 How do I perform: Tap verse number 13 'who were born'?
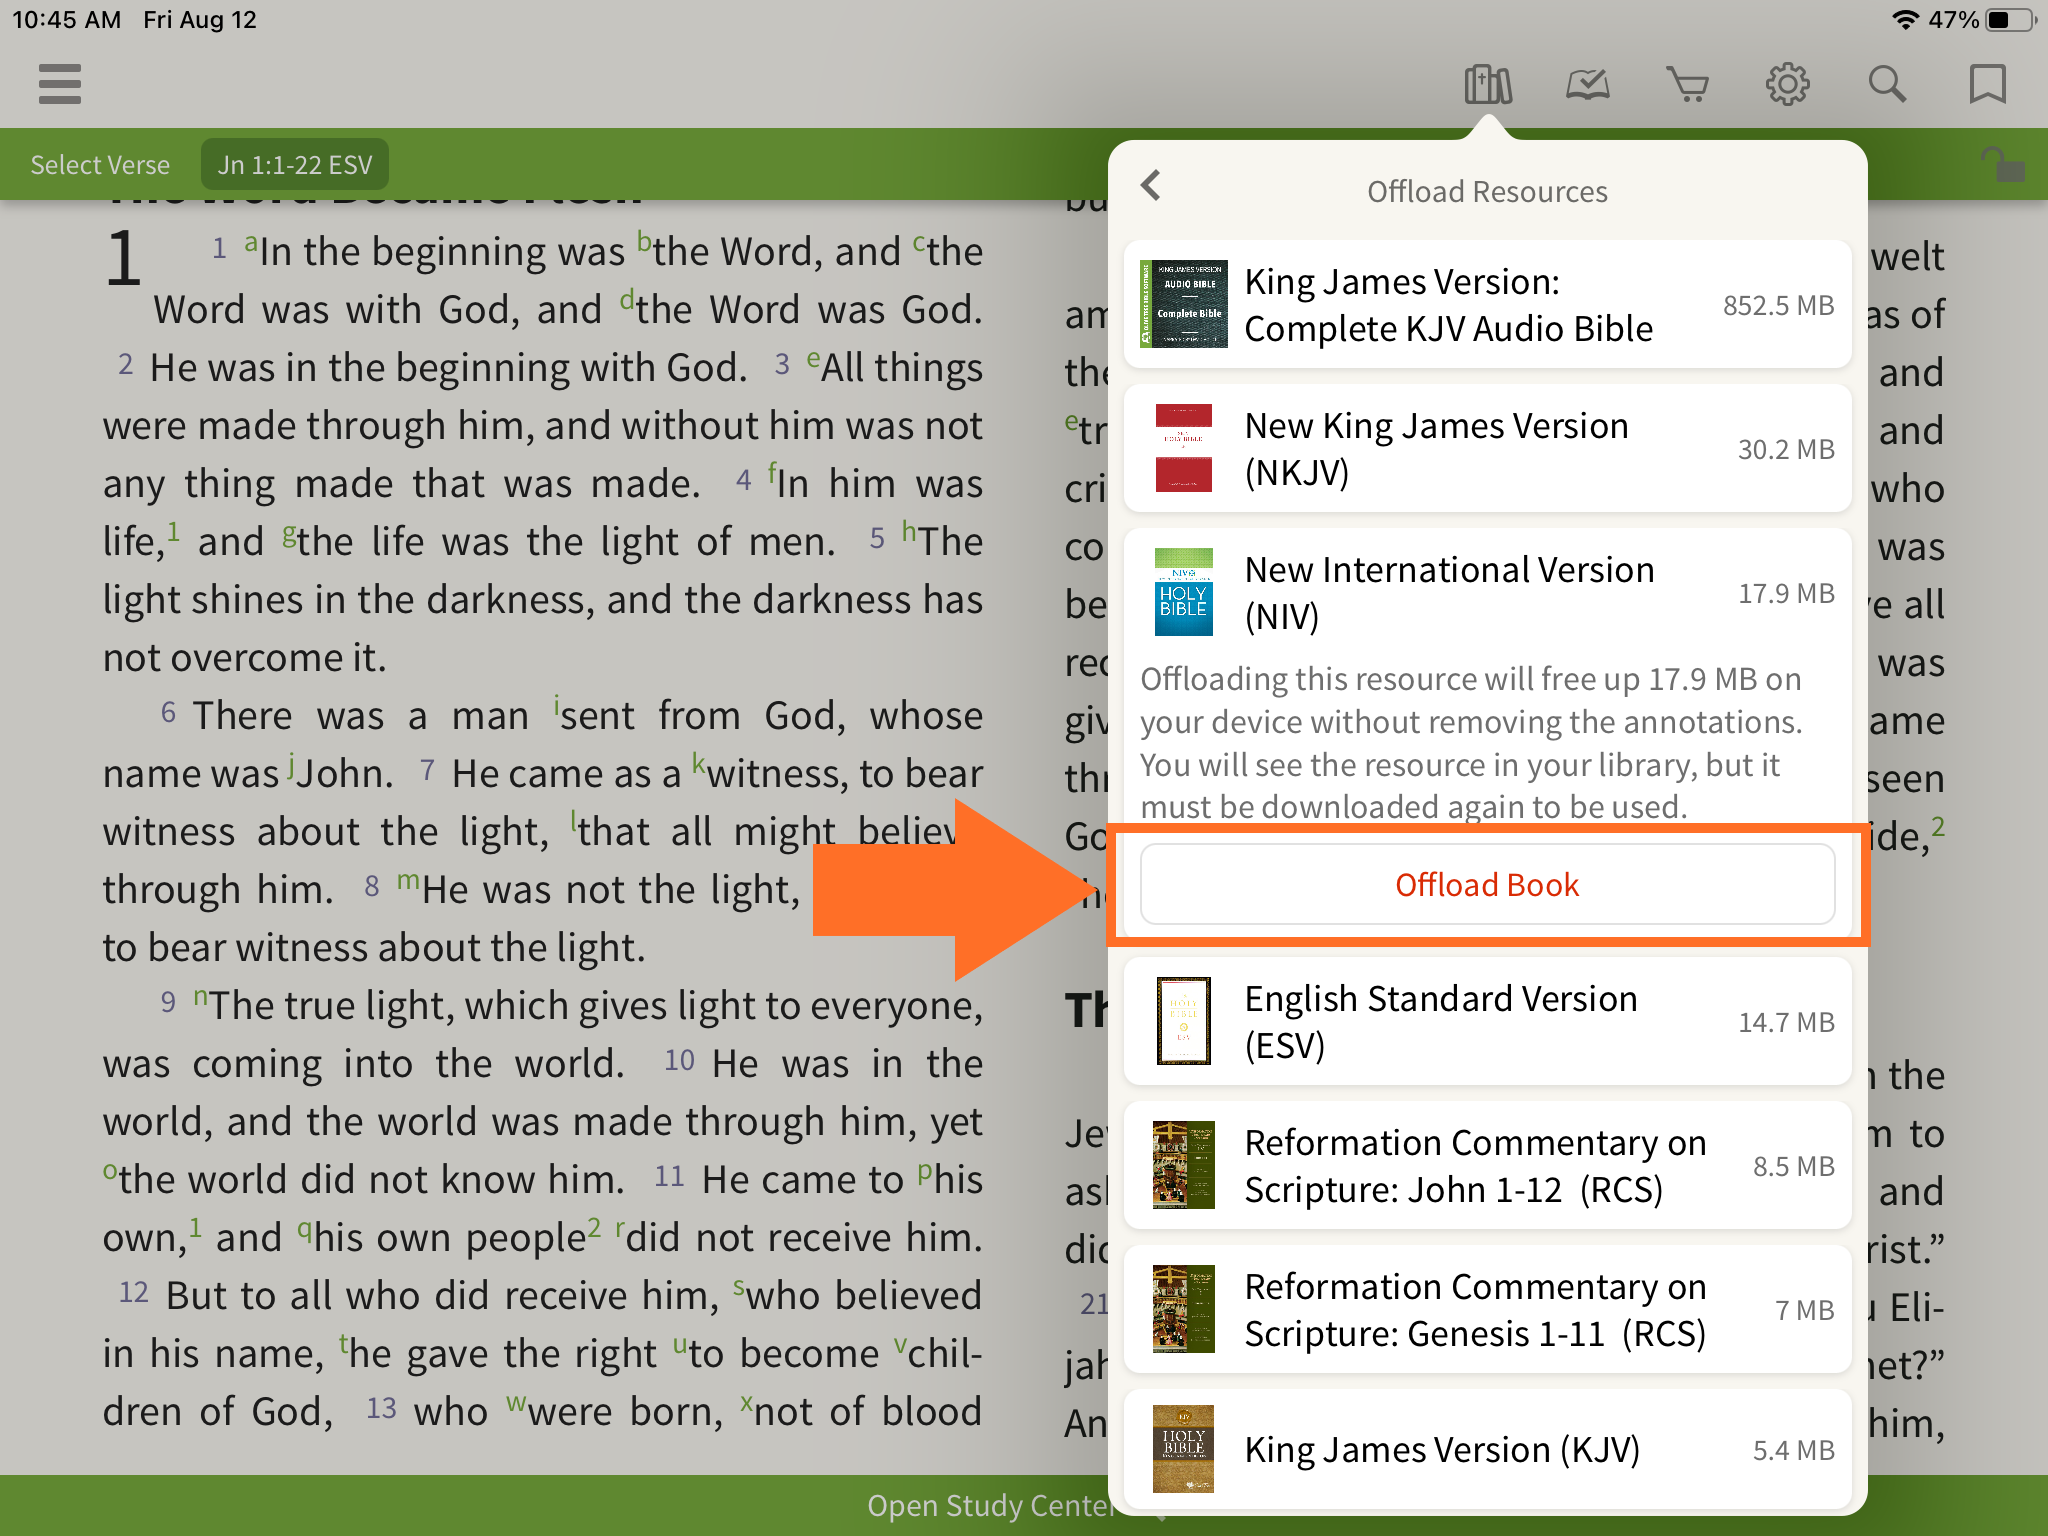click(381, 1408)
